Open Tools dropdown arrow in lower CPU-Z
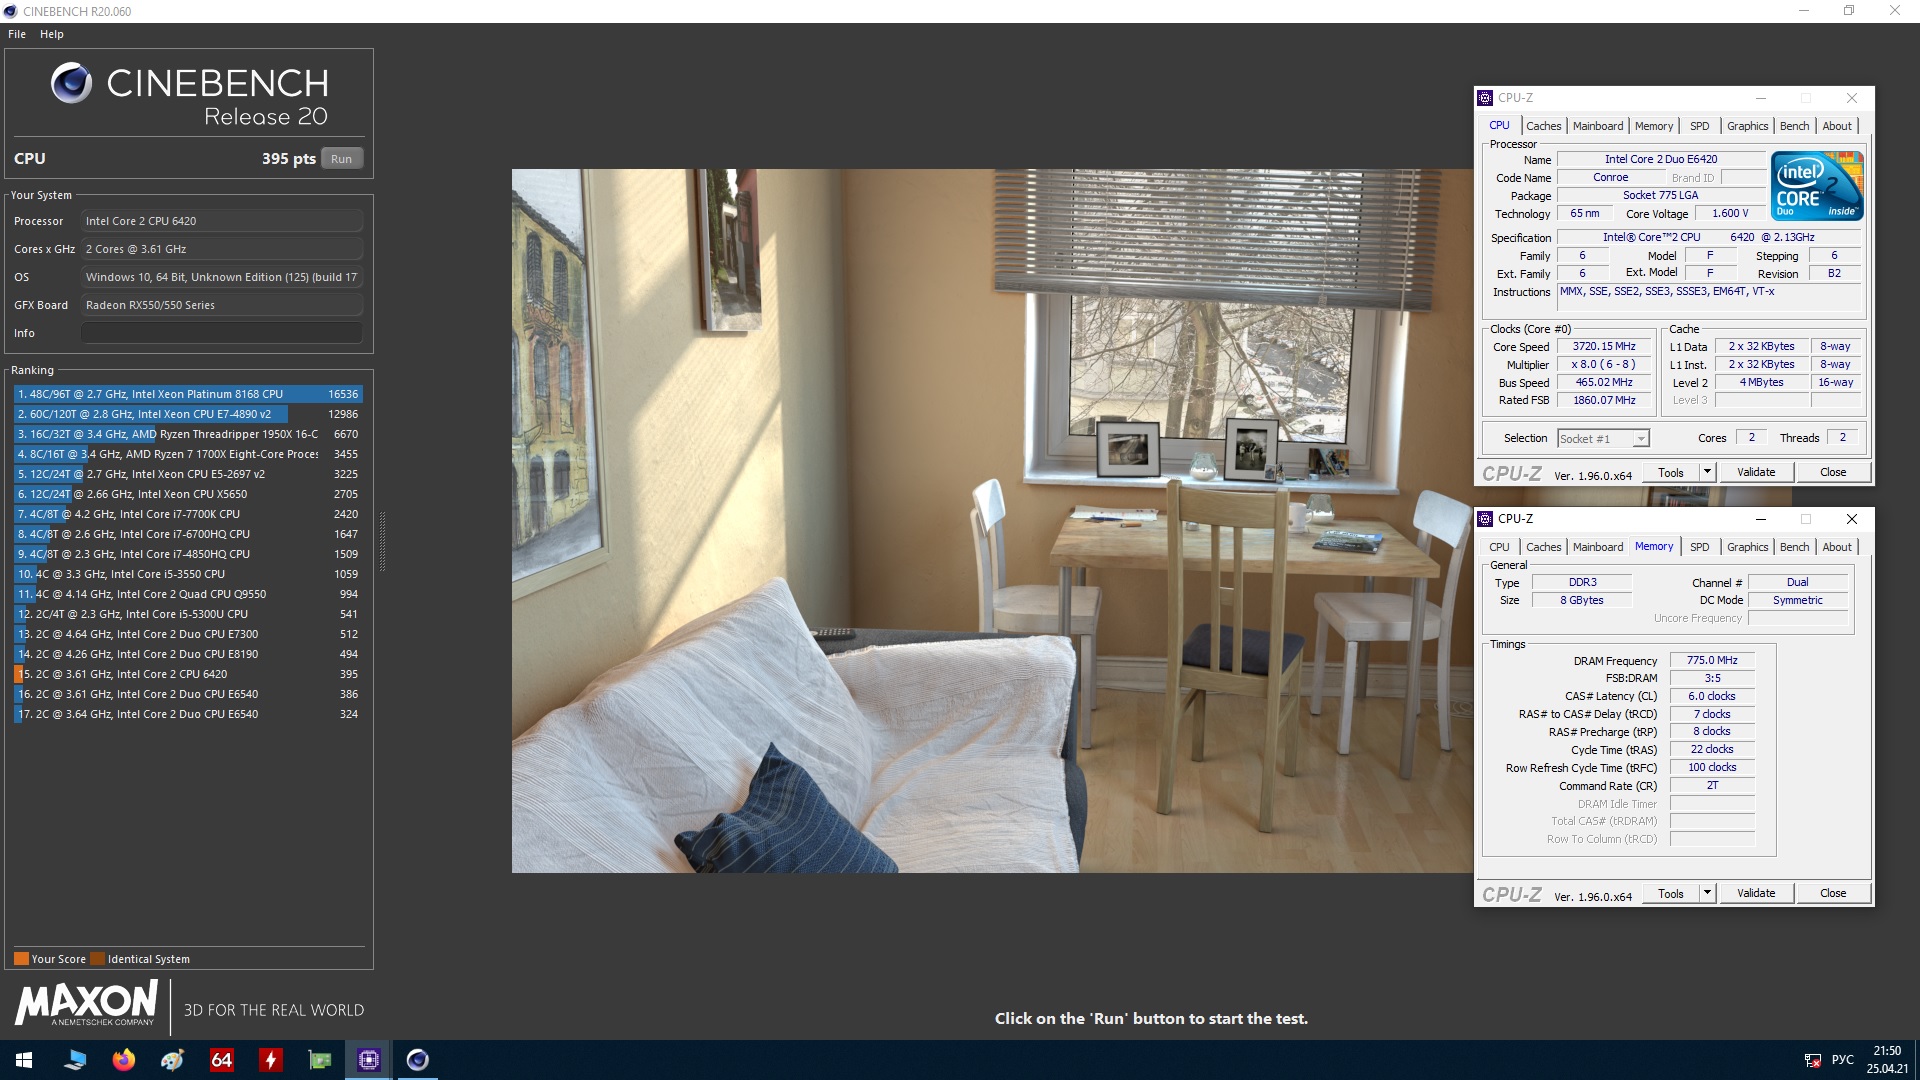 tap(1707, 893)
